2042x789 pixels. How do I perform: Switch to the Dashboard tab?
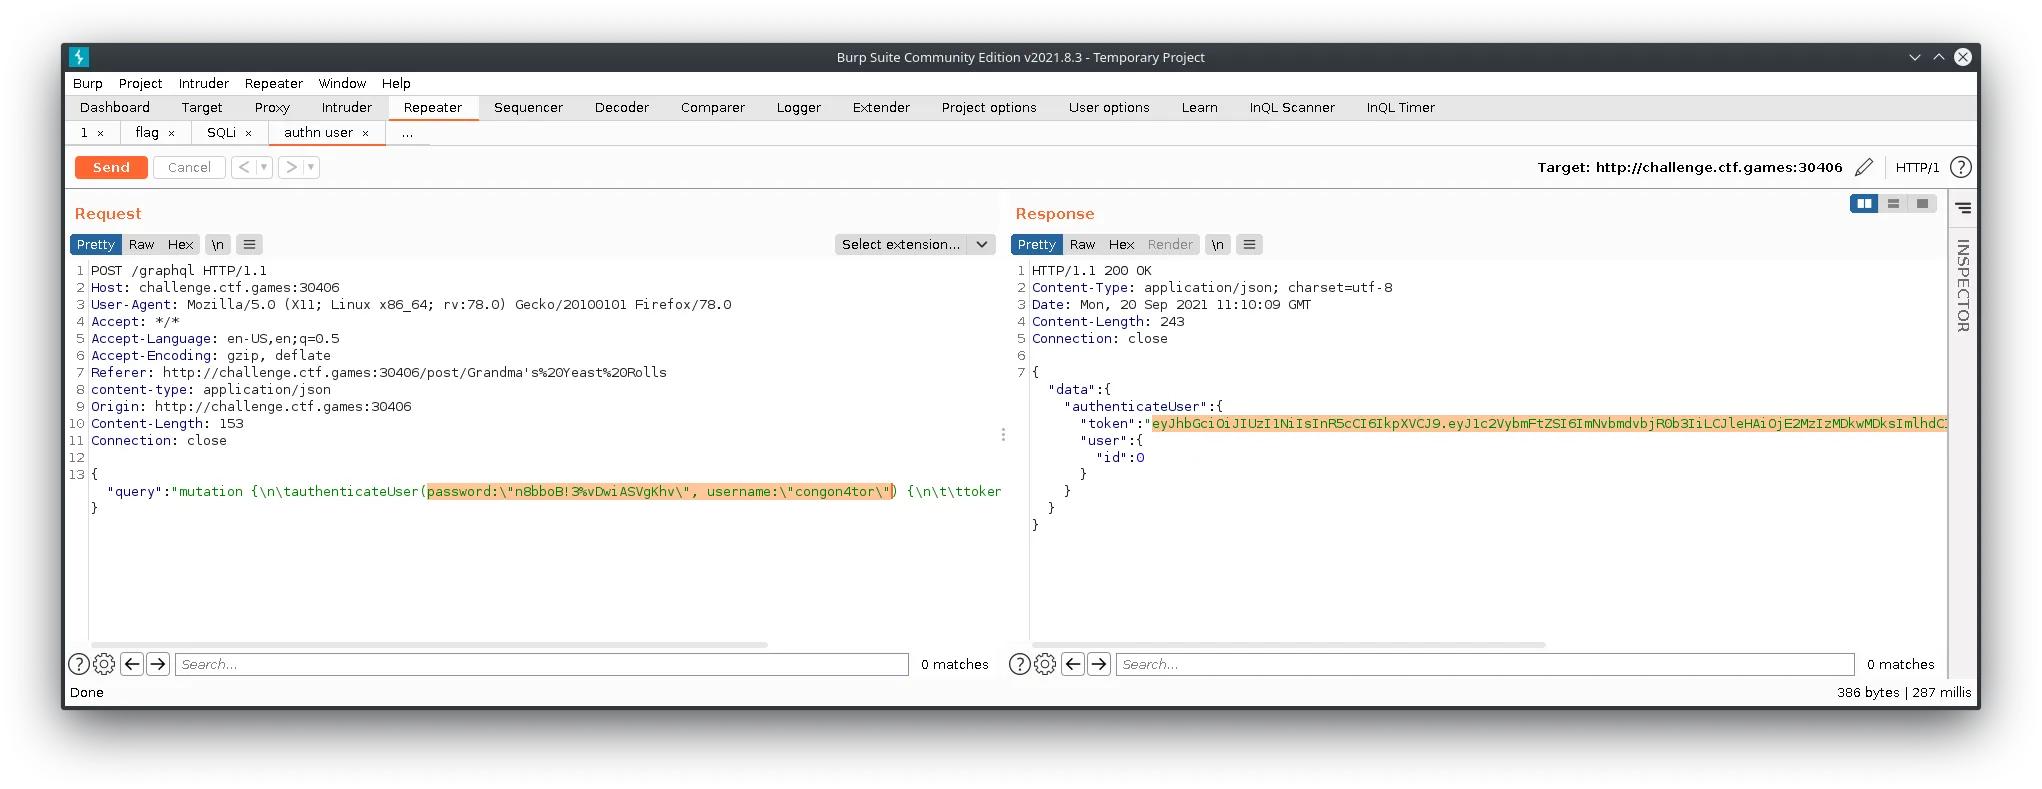115,108
